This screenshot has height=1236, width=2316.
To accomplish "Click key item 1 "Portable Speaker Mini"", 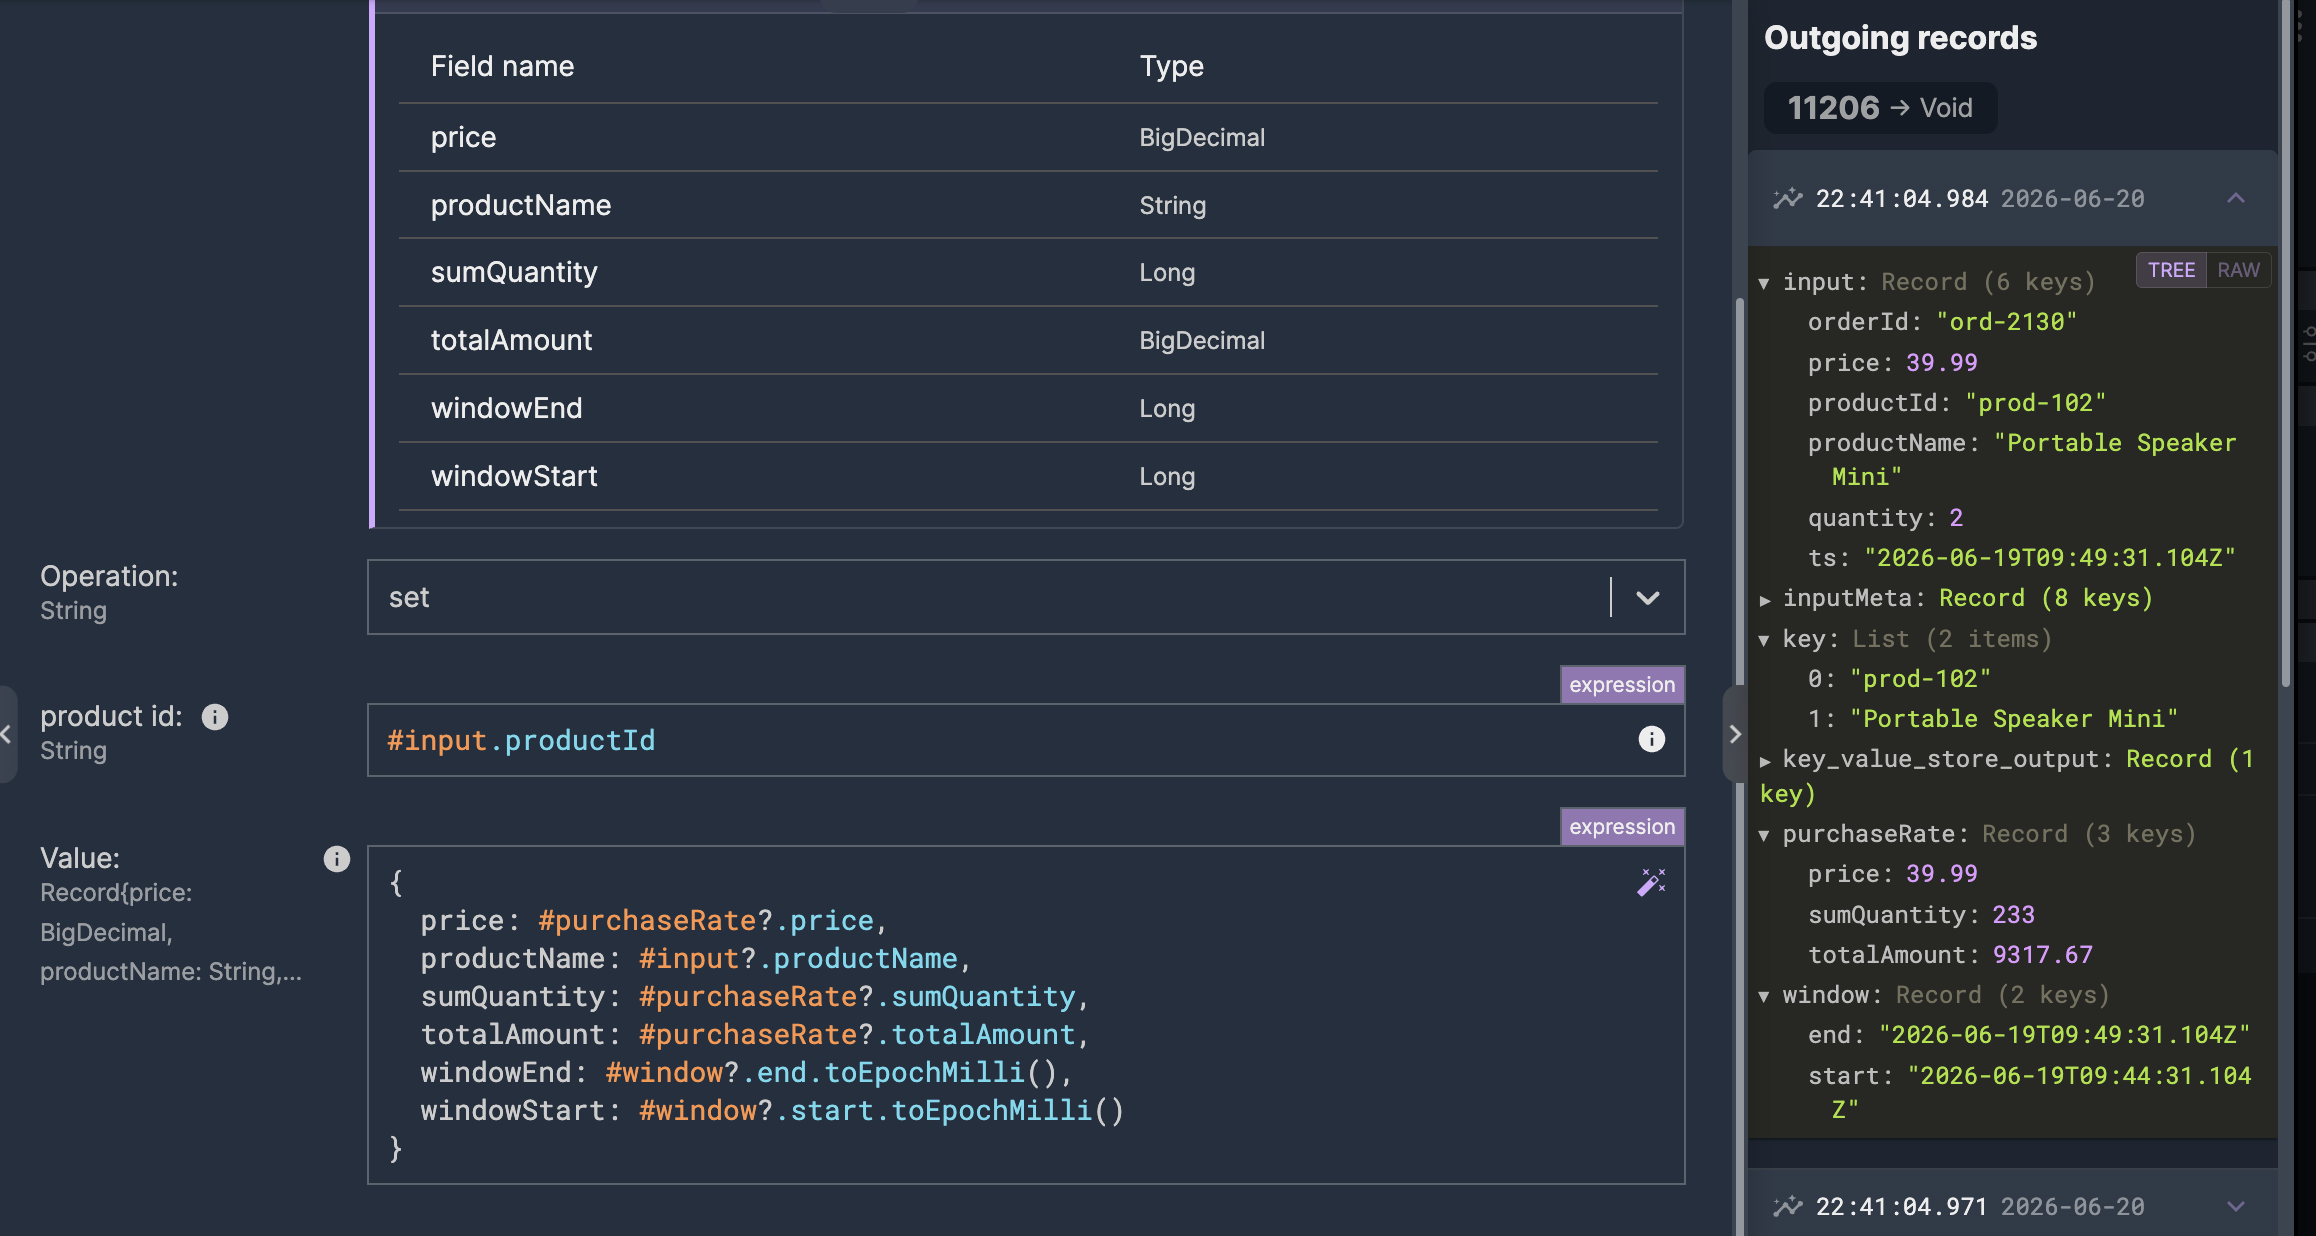I will [x=2013, y=719].
